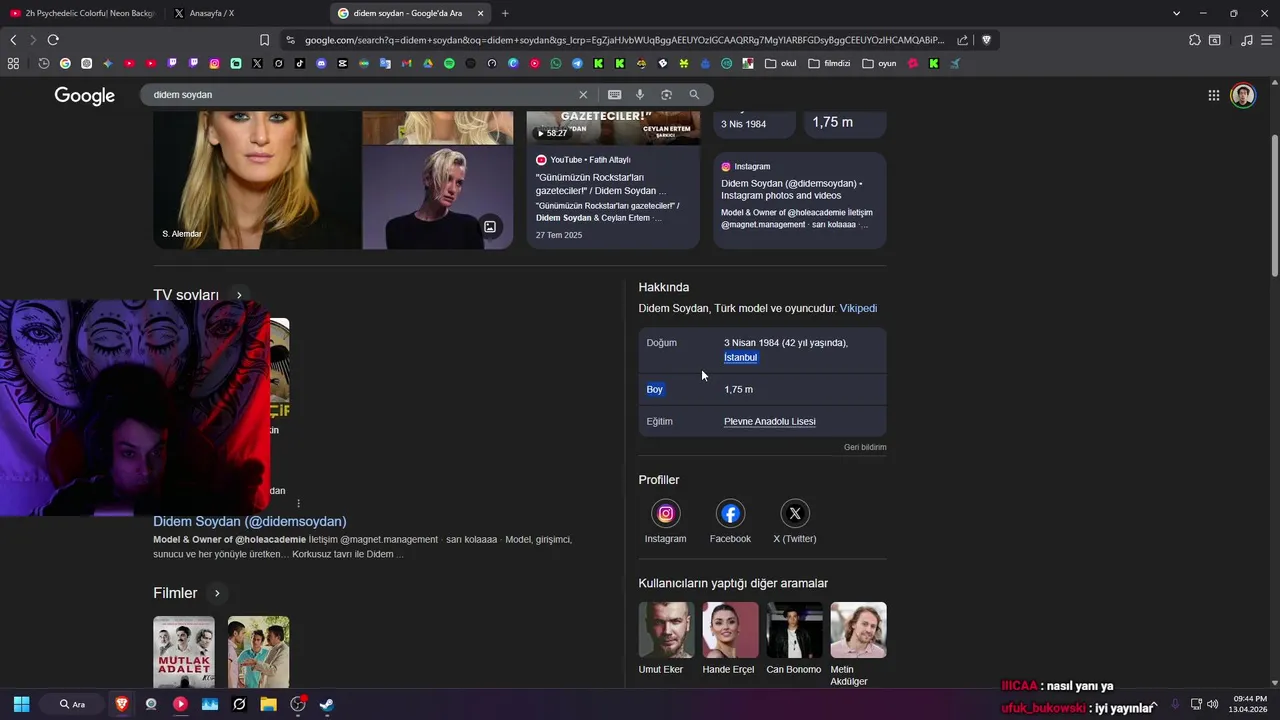Click the Geri bildirim feedback link

865,447
